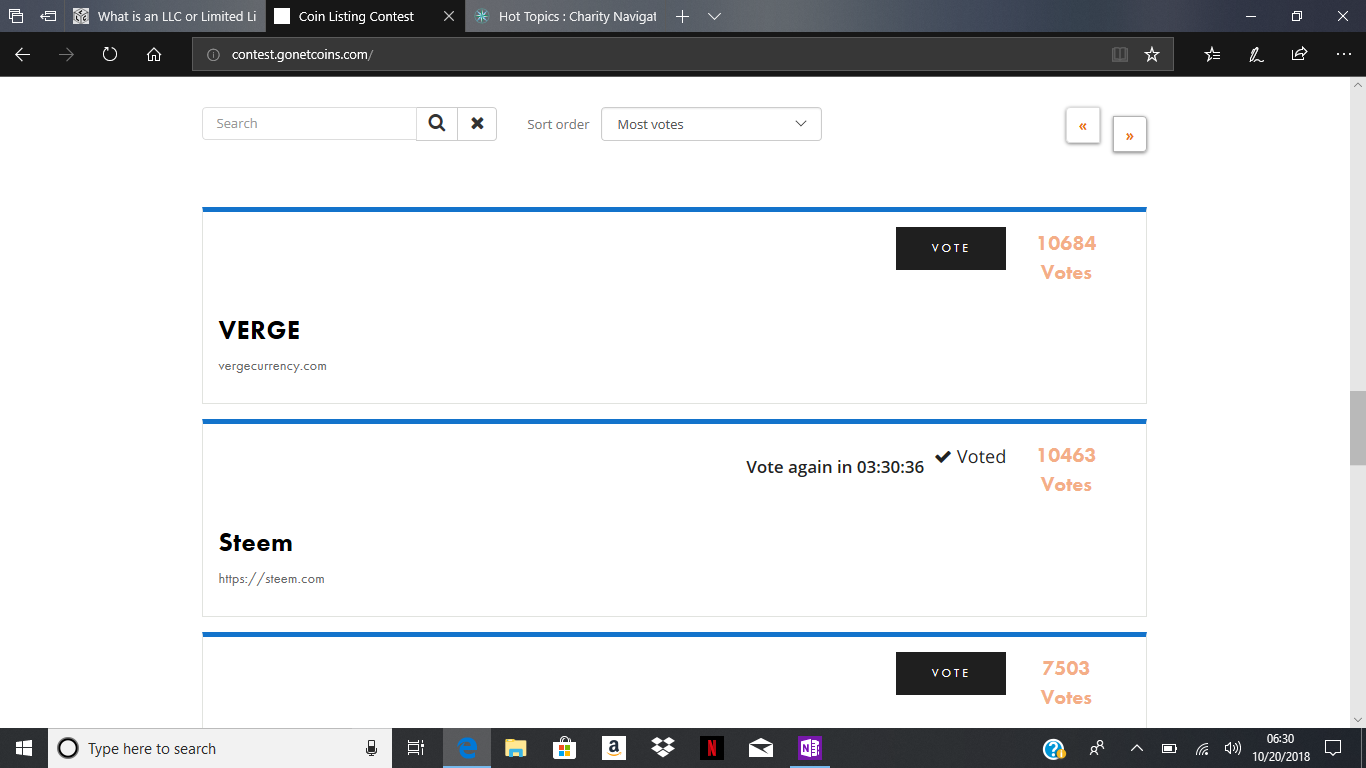Open the Sort order dropdown showing Most votes
The width and height of the screenshot is (1366, 768).
pyautogui.click(x=711, y=124)
